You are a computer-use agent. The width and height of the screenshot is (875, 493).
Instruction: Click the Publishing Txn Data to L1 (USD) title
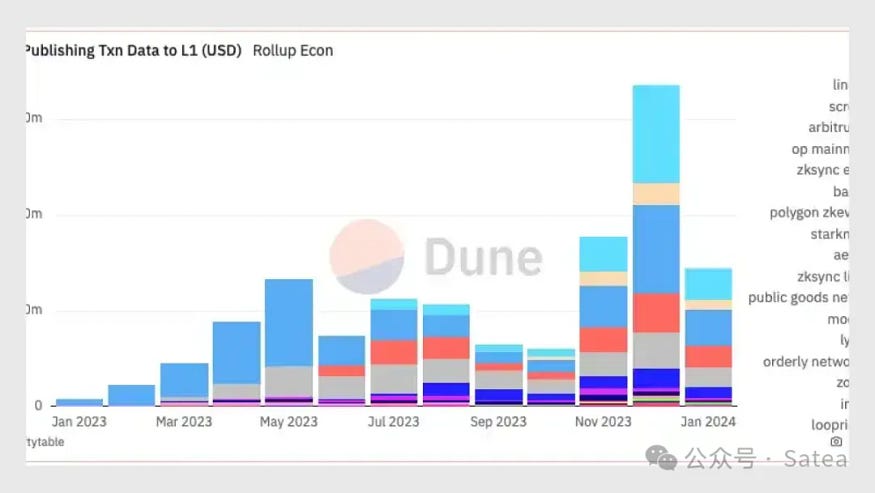[x=134, y=51]
